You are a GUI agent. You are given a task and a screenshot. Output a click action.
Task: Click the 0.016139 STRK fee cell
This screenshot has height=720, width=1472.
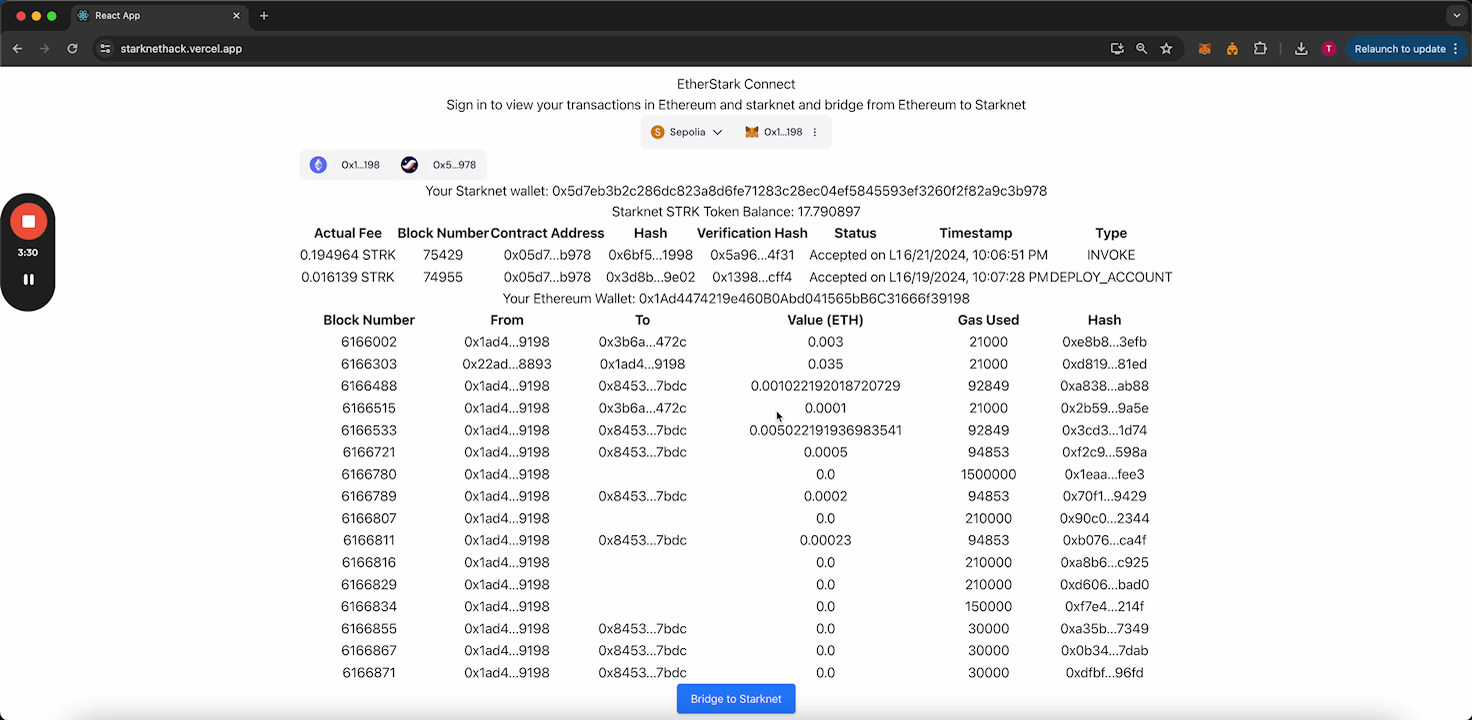point(348,277)
